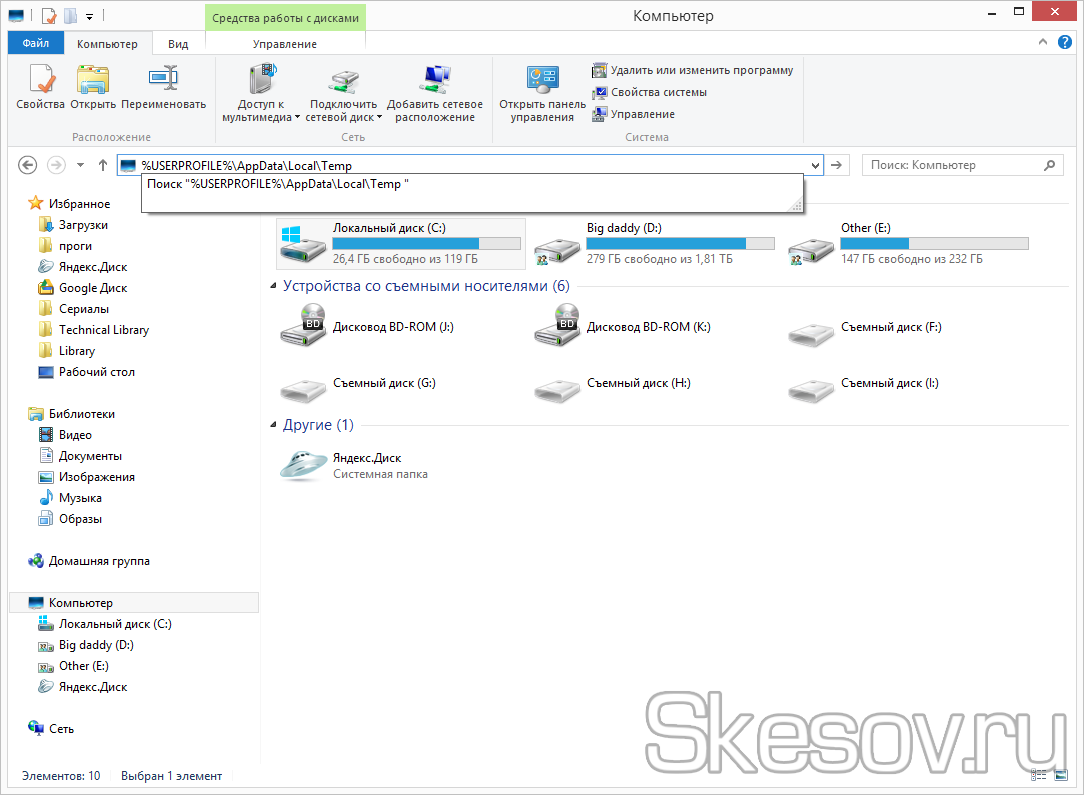The height and width of the screenshot is (795, 1084).
Task: Click the C: drive capacity bar
Action: click(x=427, y=243)
